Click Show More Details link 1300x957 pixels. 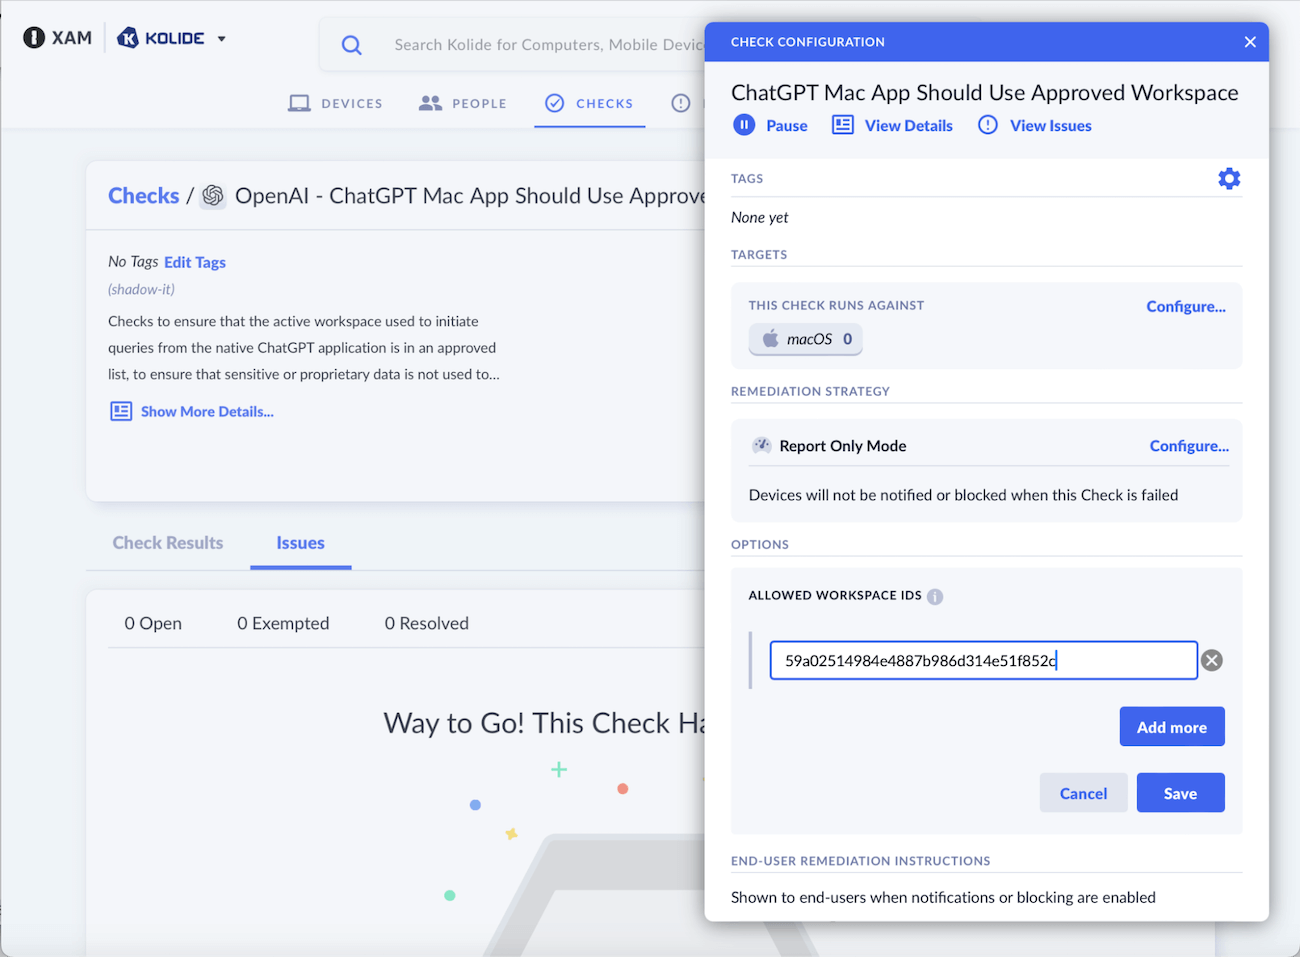click(207, 411)
